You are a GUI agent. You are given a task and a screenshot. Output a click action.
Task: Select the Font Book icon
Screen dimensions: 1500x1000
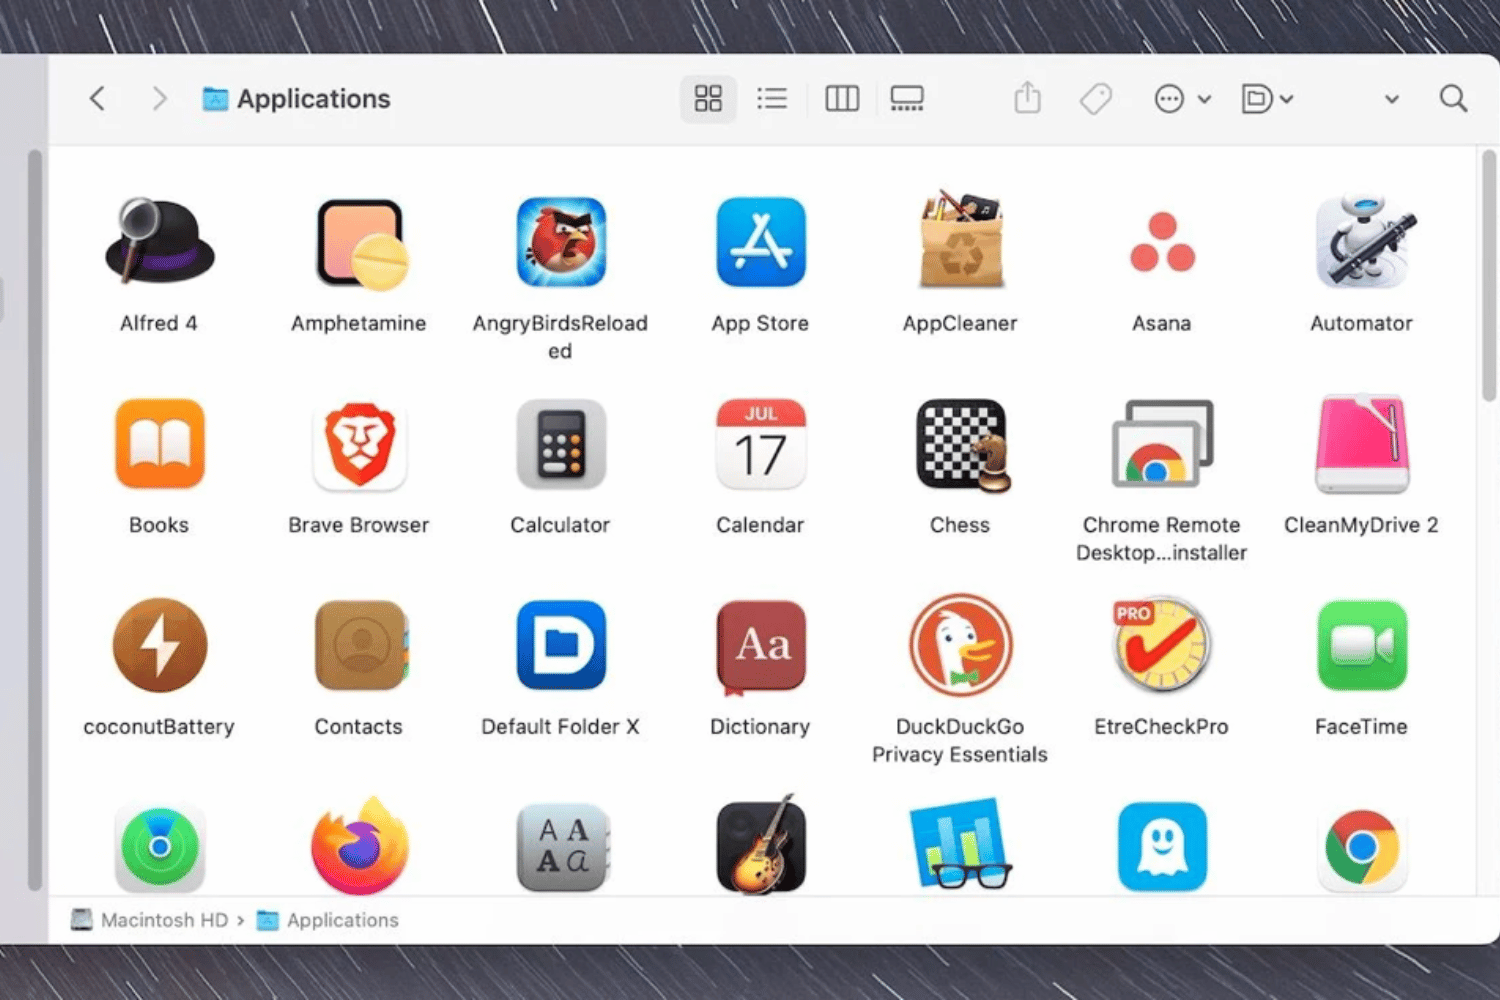point(562,847)
